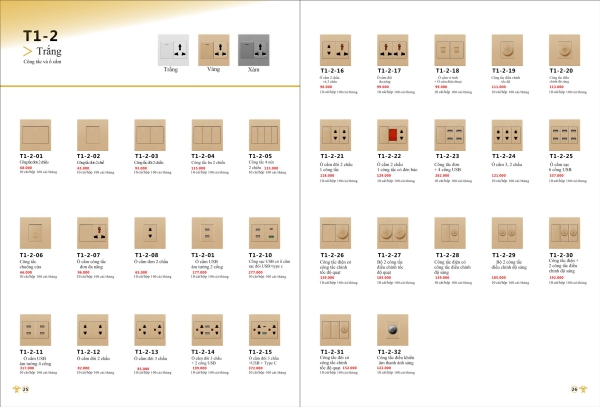This screenshot has width=600, height=407.
Task: Open the T1-2-24 triple socket image
Action: (x=507, y=135)
